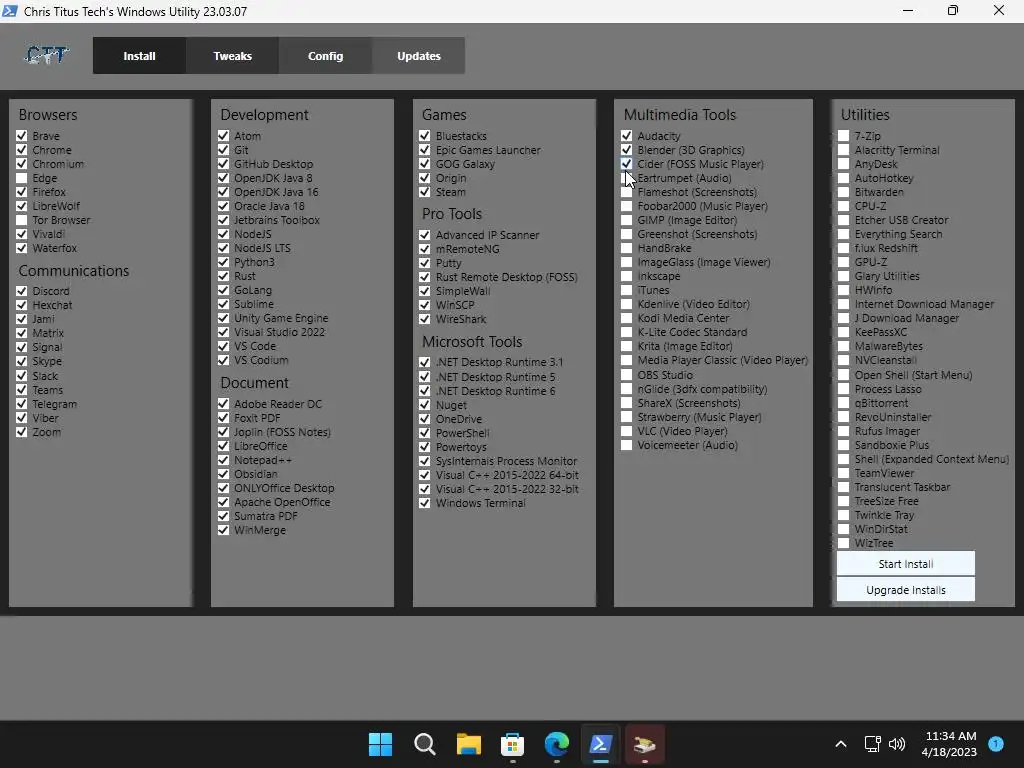Check the Bitwarden checkbox

[843, 192]
